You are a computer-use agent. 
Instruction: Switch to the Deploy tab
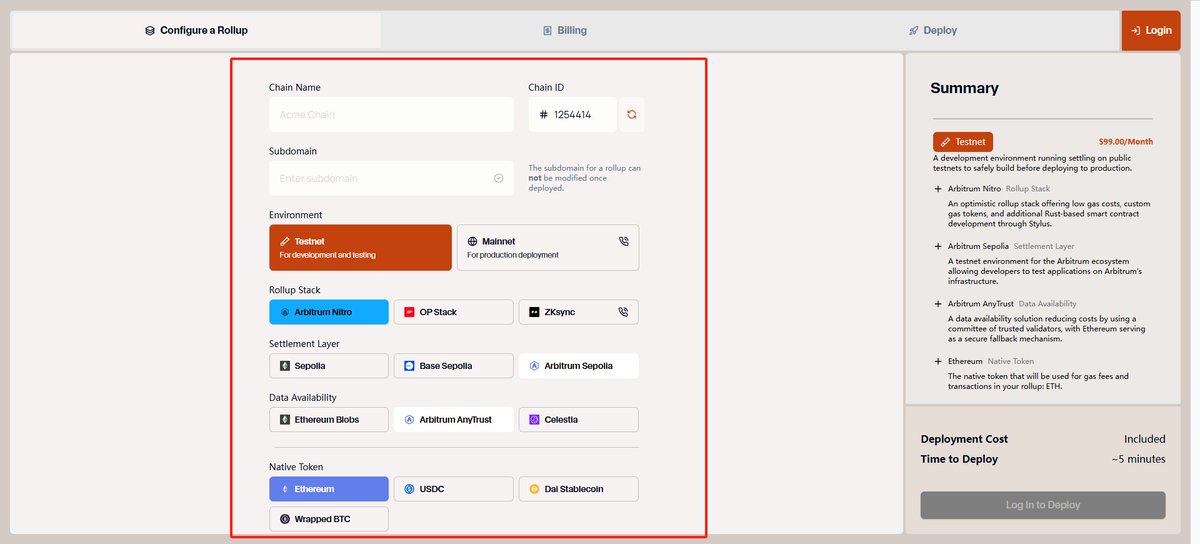933,30
